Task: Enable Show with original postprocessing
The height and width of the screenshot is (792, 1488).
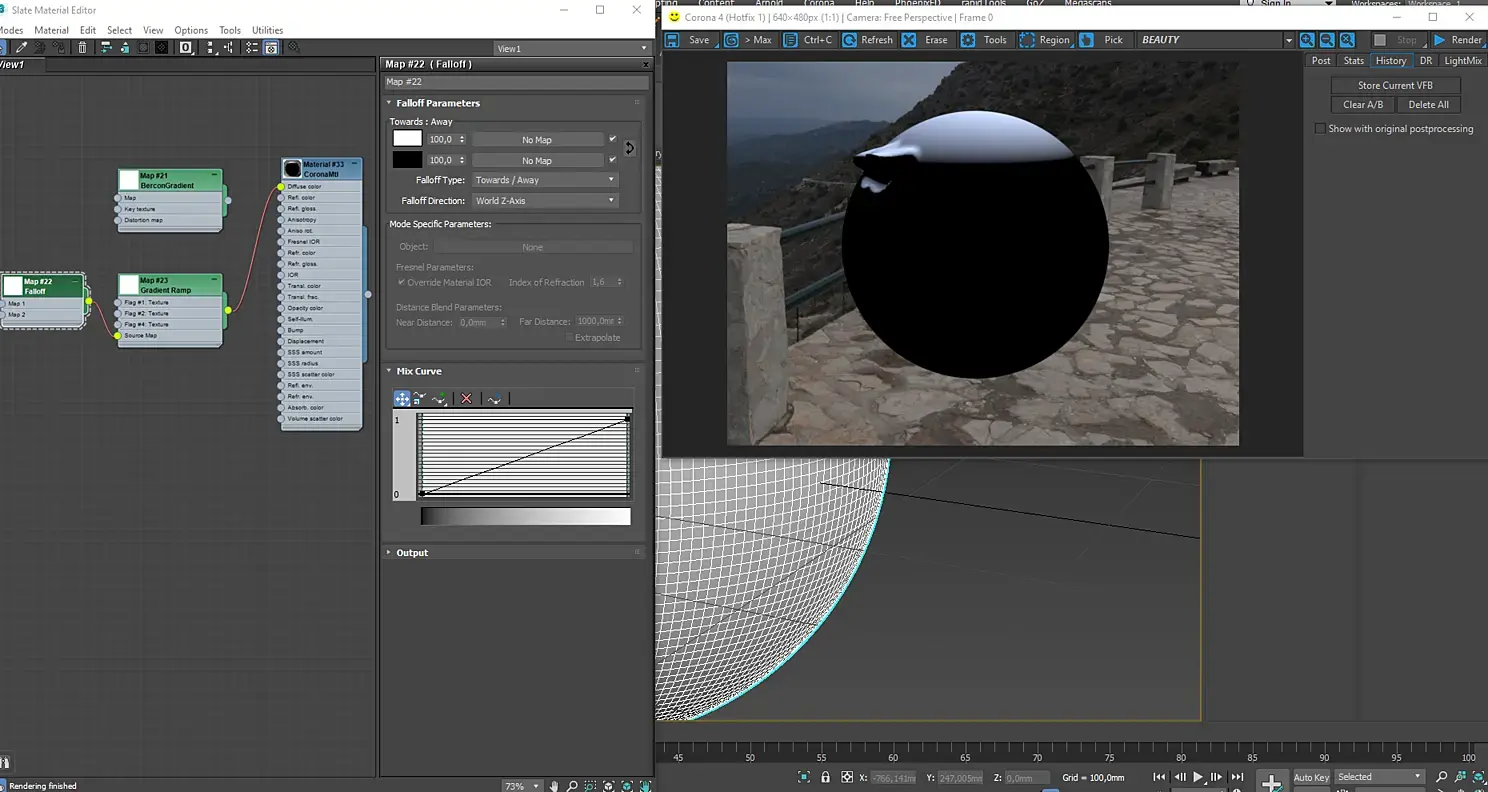Action: 1320,129
